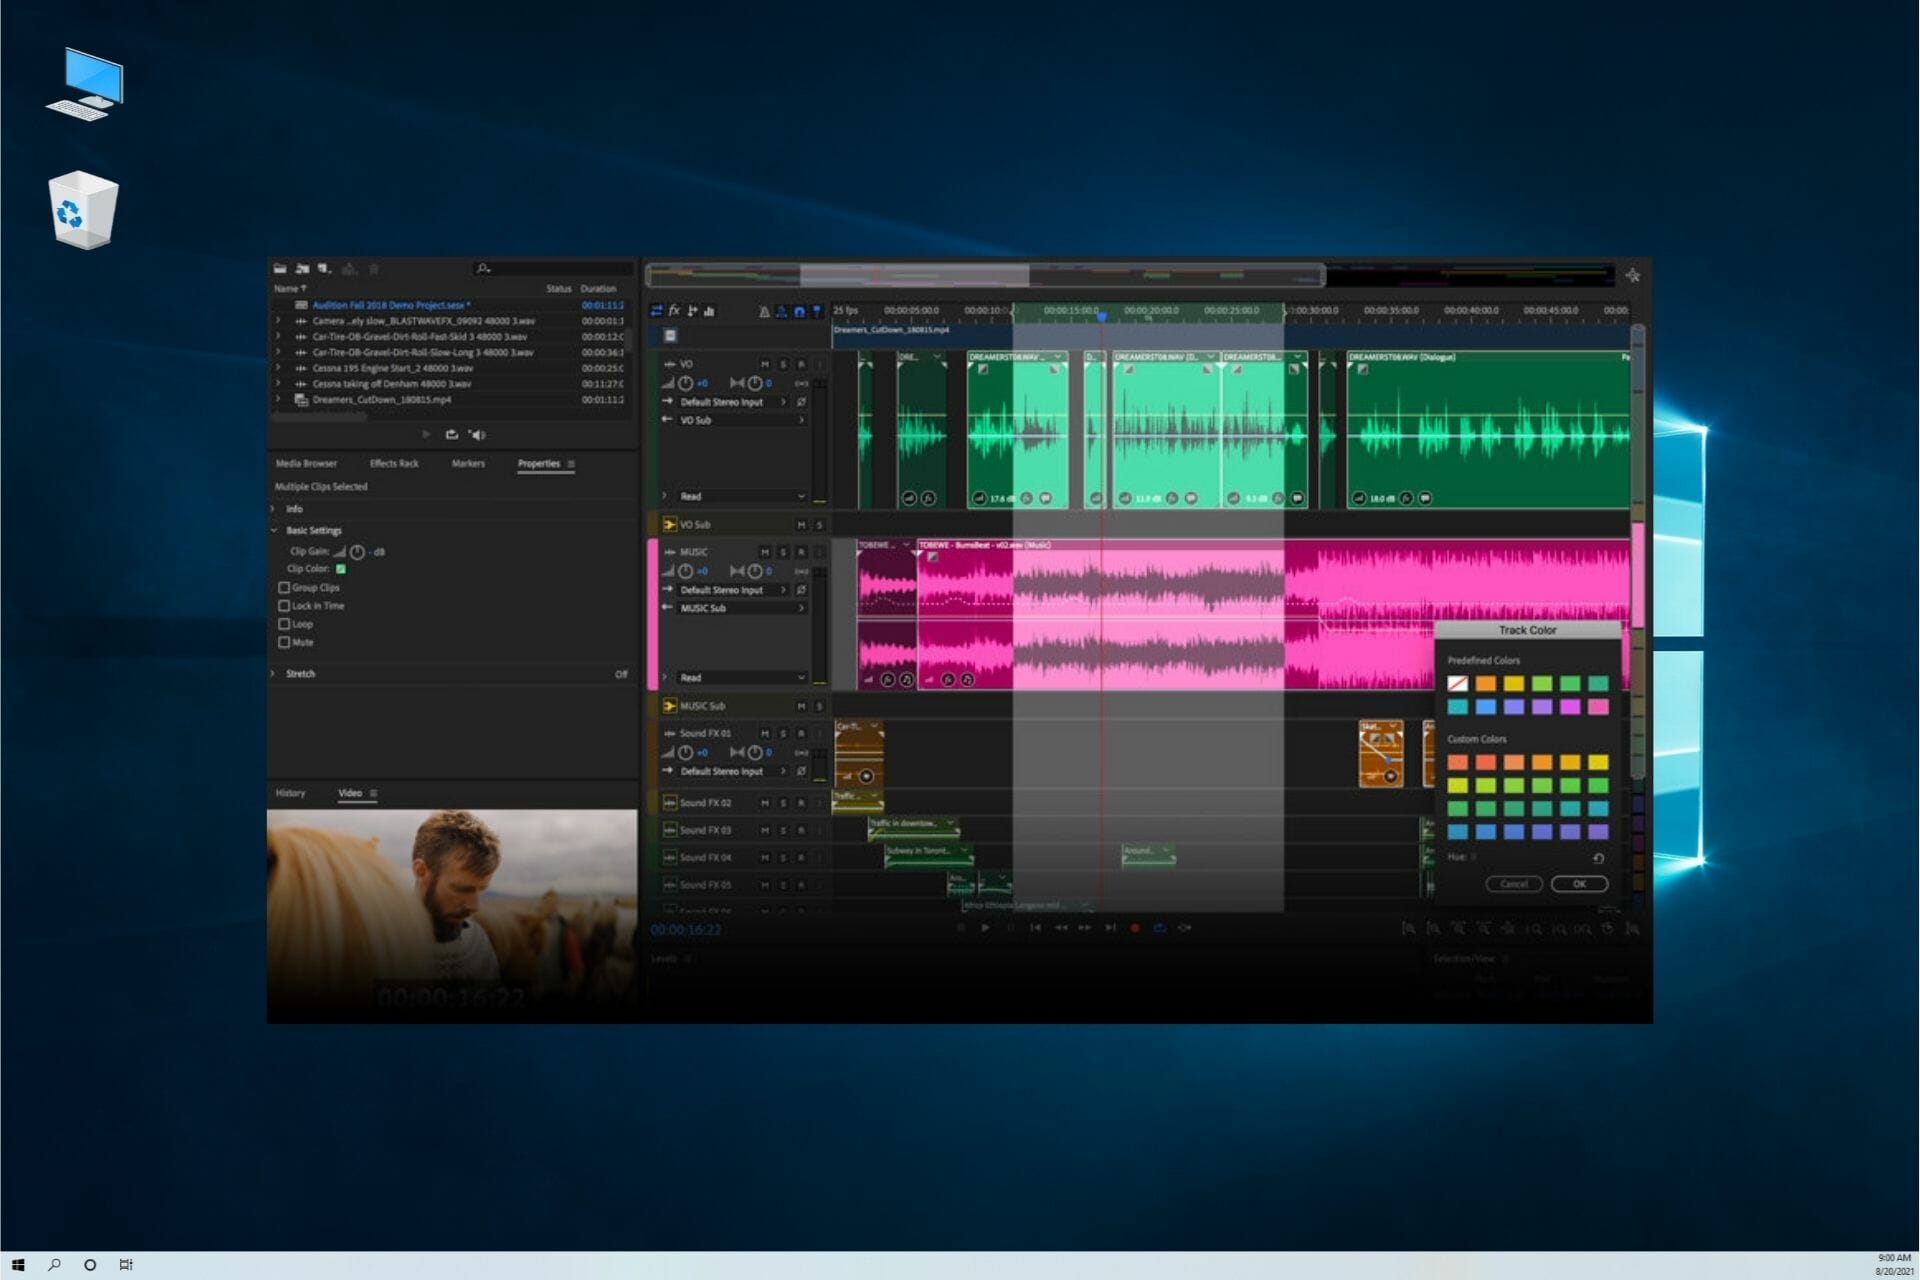Solo the VO track with its S button

pos(783,364)
